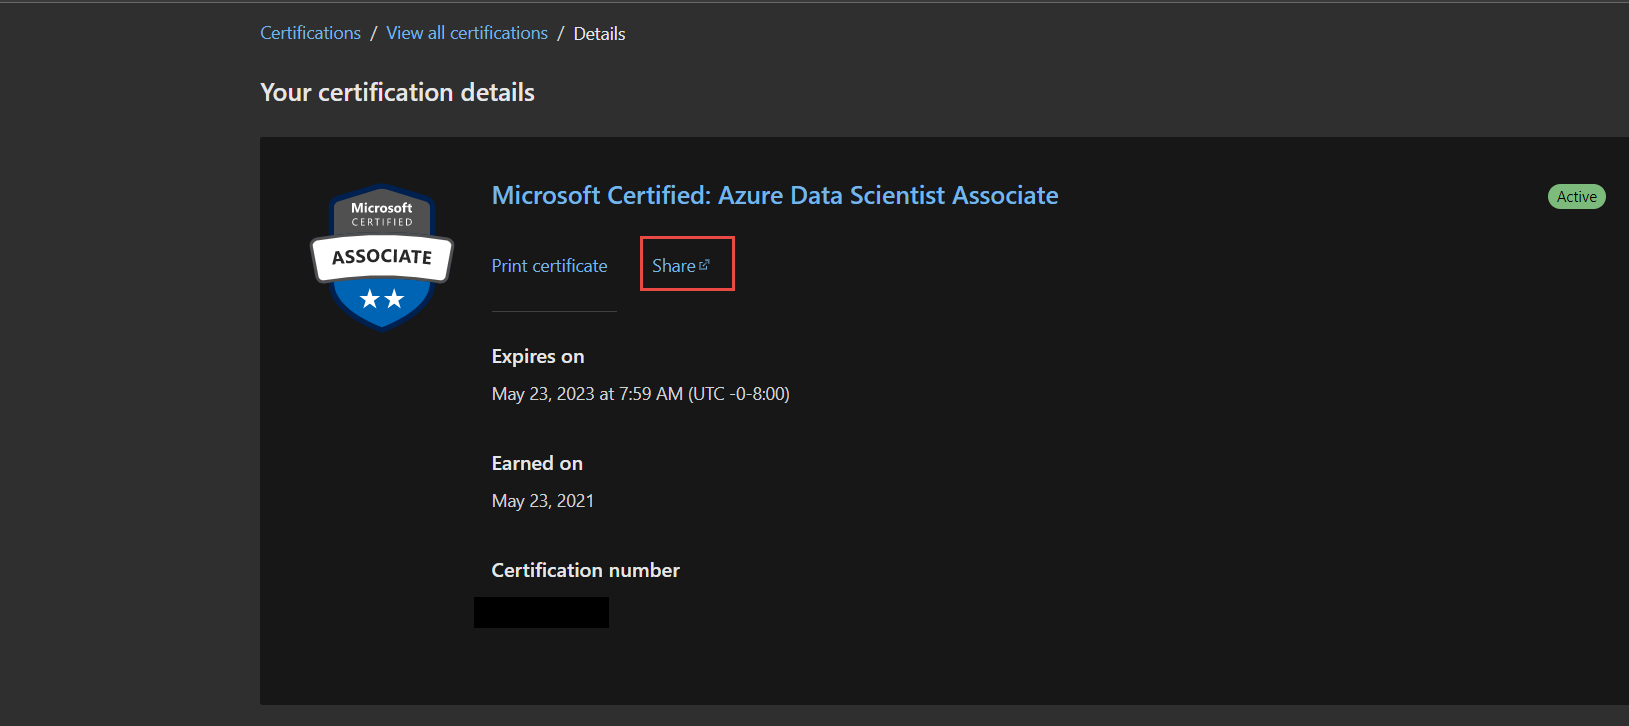
Task: Click the Details breadcrumb text
Action: [x=599, y=34]
